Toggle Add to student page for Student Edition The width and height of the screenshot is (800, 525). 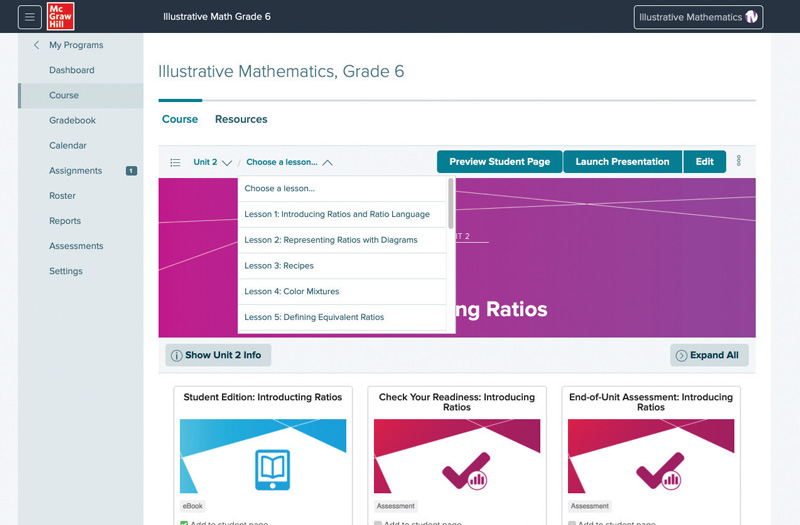(184, 522)
